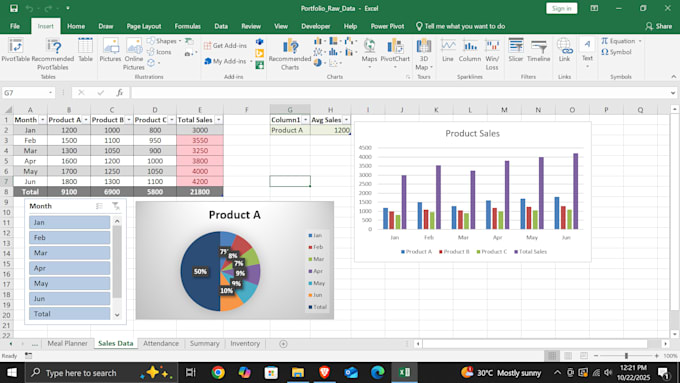Insert Line sparkline
Screen dimensions: 680x383
(x=448, y=50)
